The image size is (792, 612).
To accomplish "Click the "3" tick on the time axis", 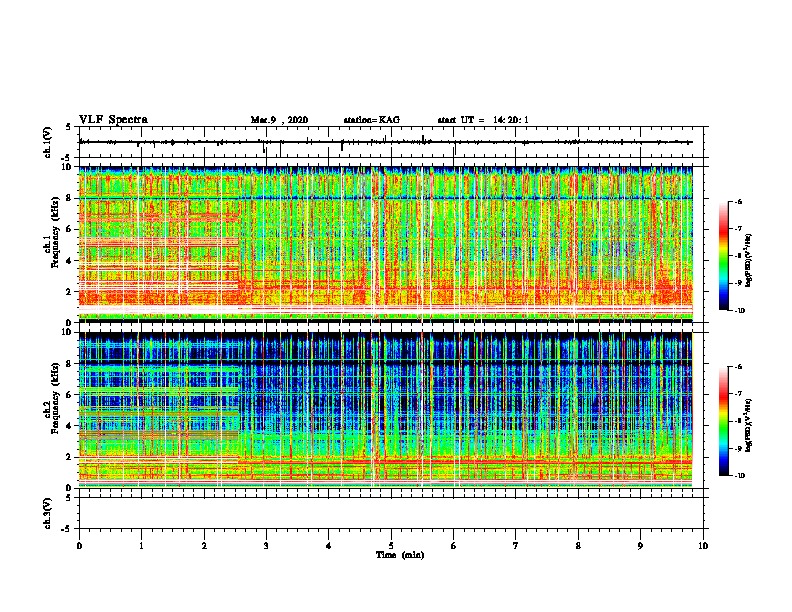I will (x=266, y=545).
